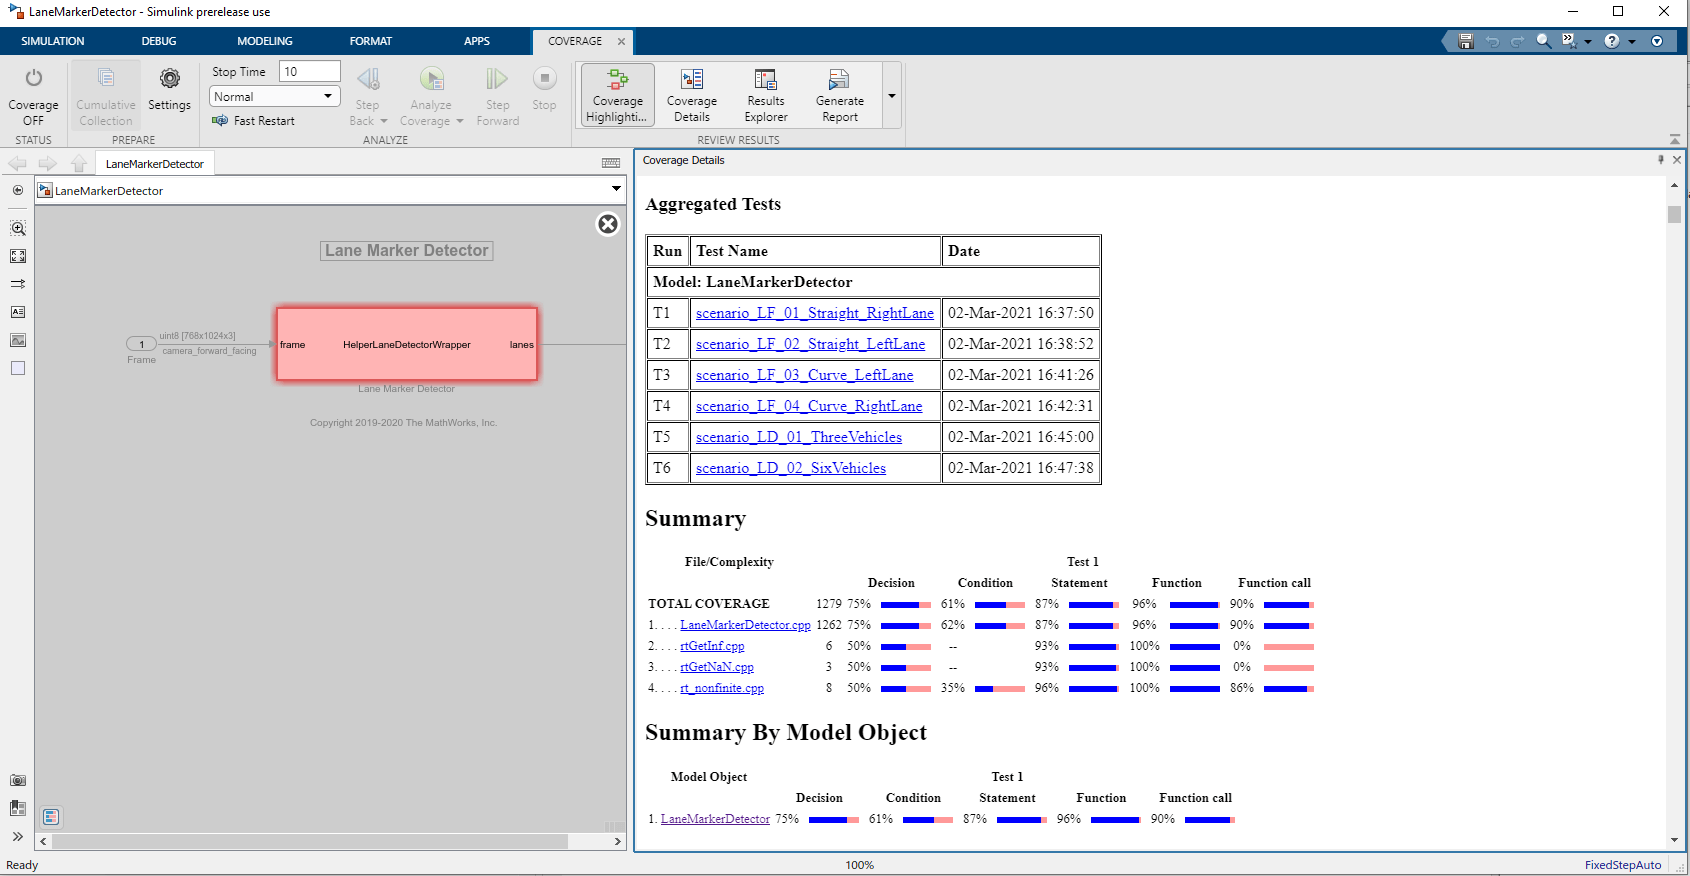The image size is (1690, 876).
Task: Expand the LaneMarkerDetector path dropdown
Action: pos(616,189)
